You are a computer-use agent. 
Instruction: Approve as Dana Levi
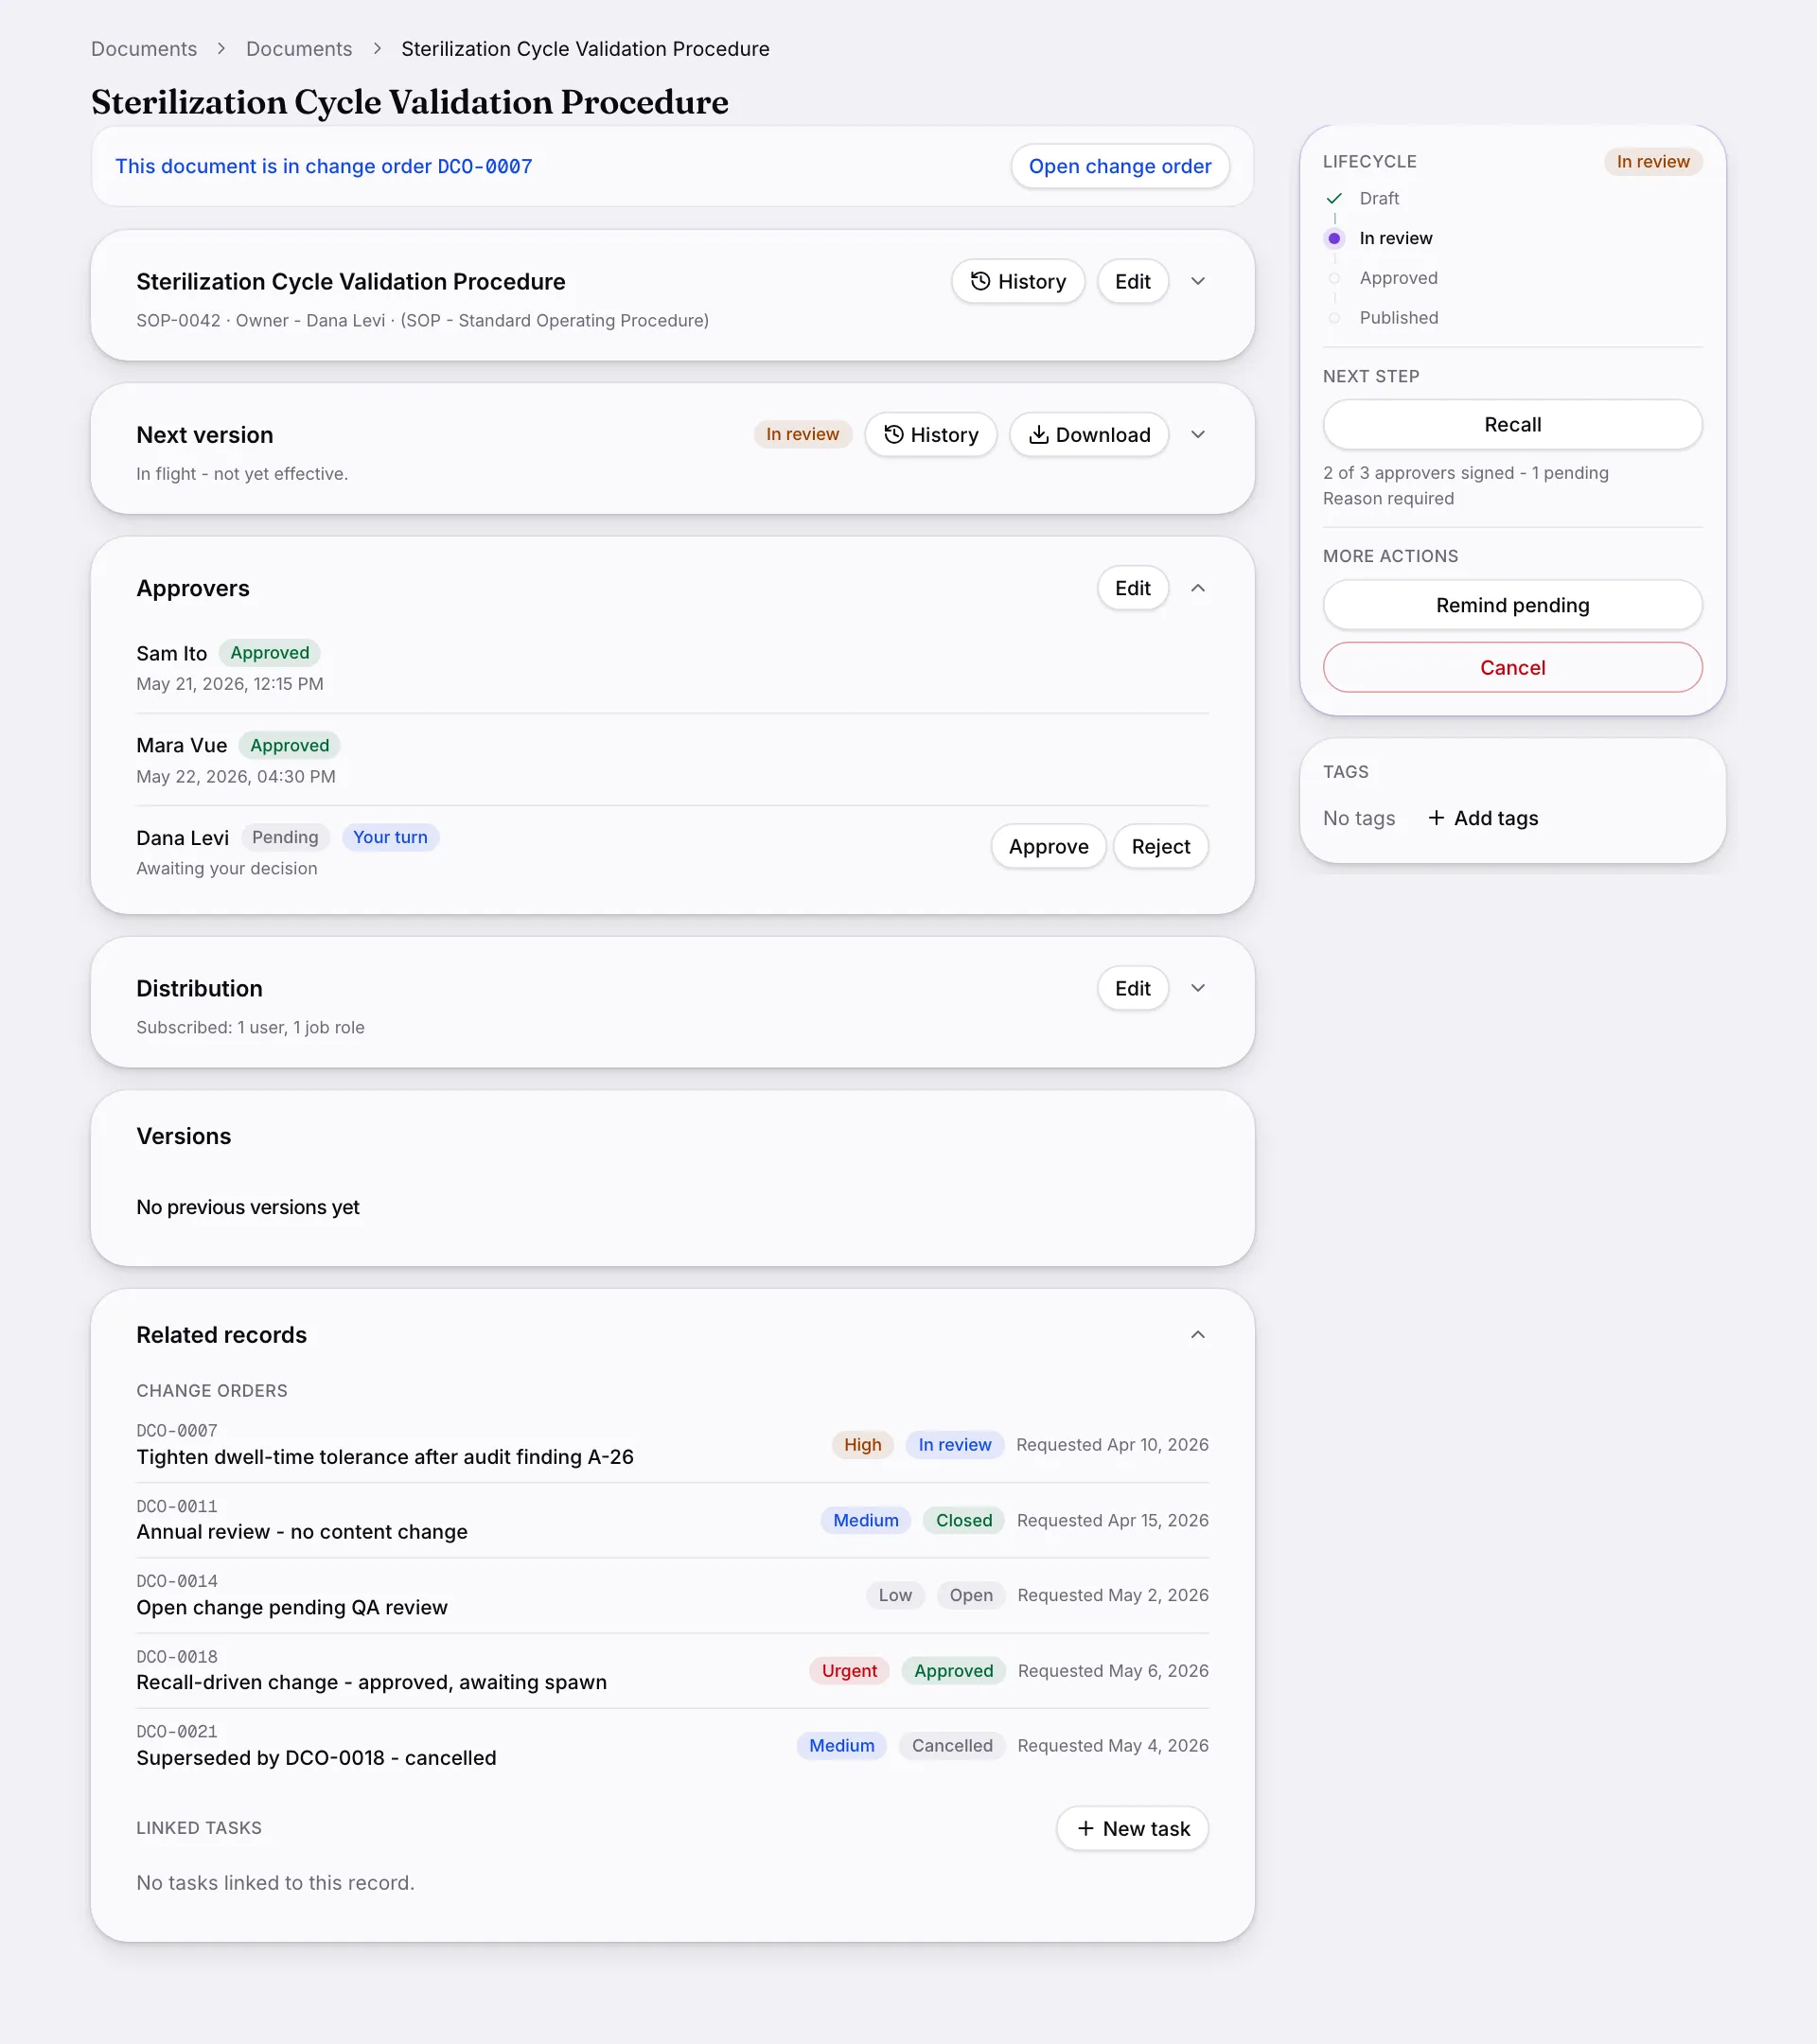[x=1048, y=846]
